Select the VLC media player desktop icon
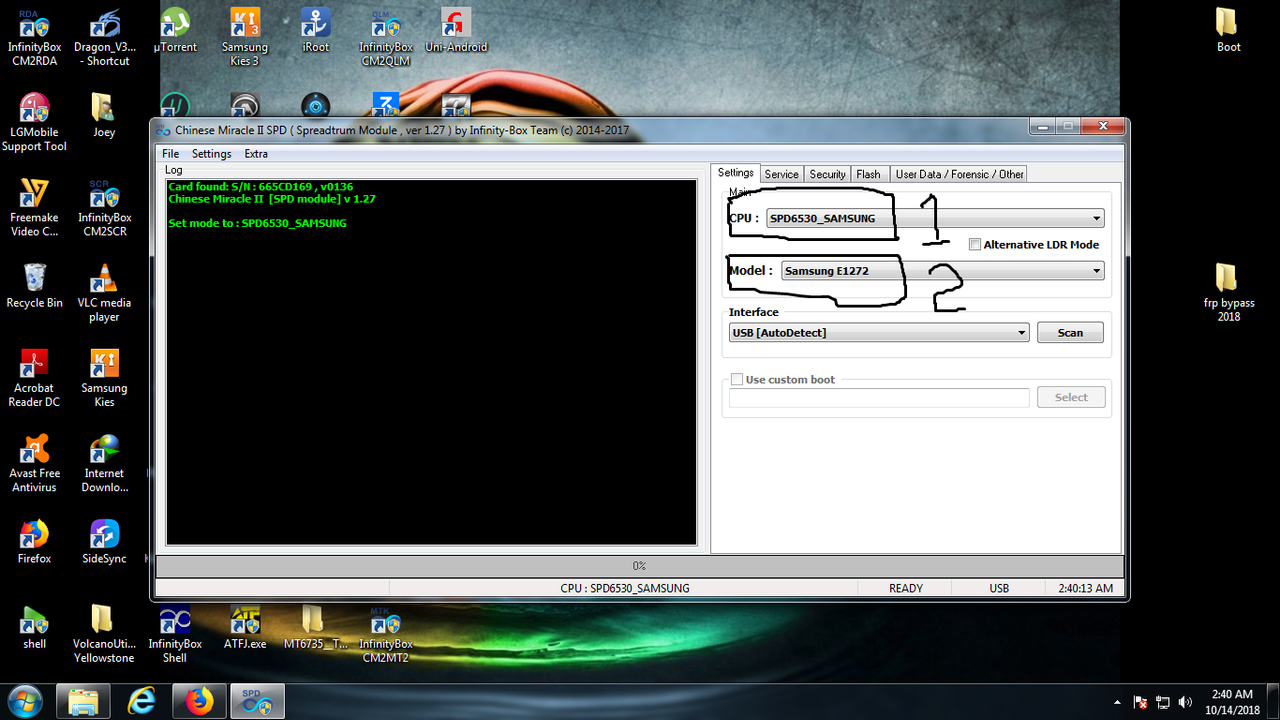1280x720 pixels. [x=104, y=293]
